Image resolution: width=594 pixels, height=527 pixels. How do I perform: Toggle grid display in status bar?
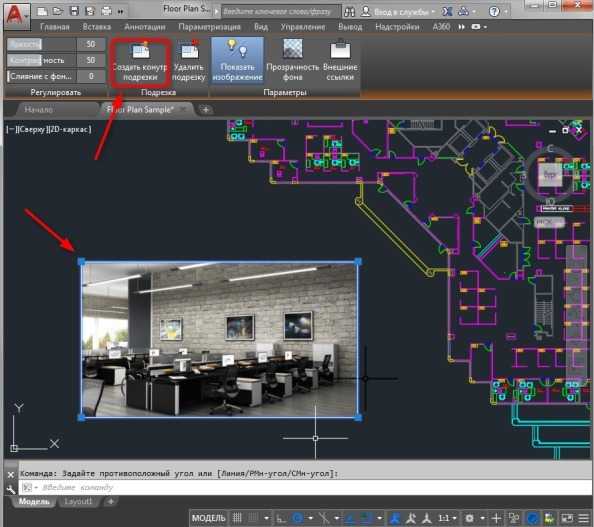237,518
